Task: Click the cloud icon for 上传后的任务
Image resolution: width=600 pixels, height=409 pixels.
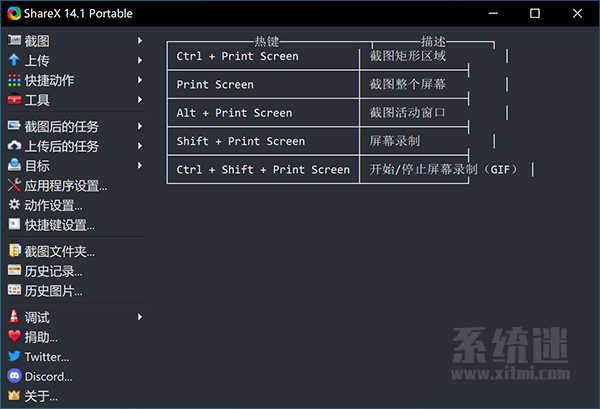Action: [14, 146]
